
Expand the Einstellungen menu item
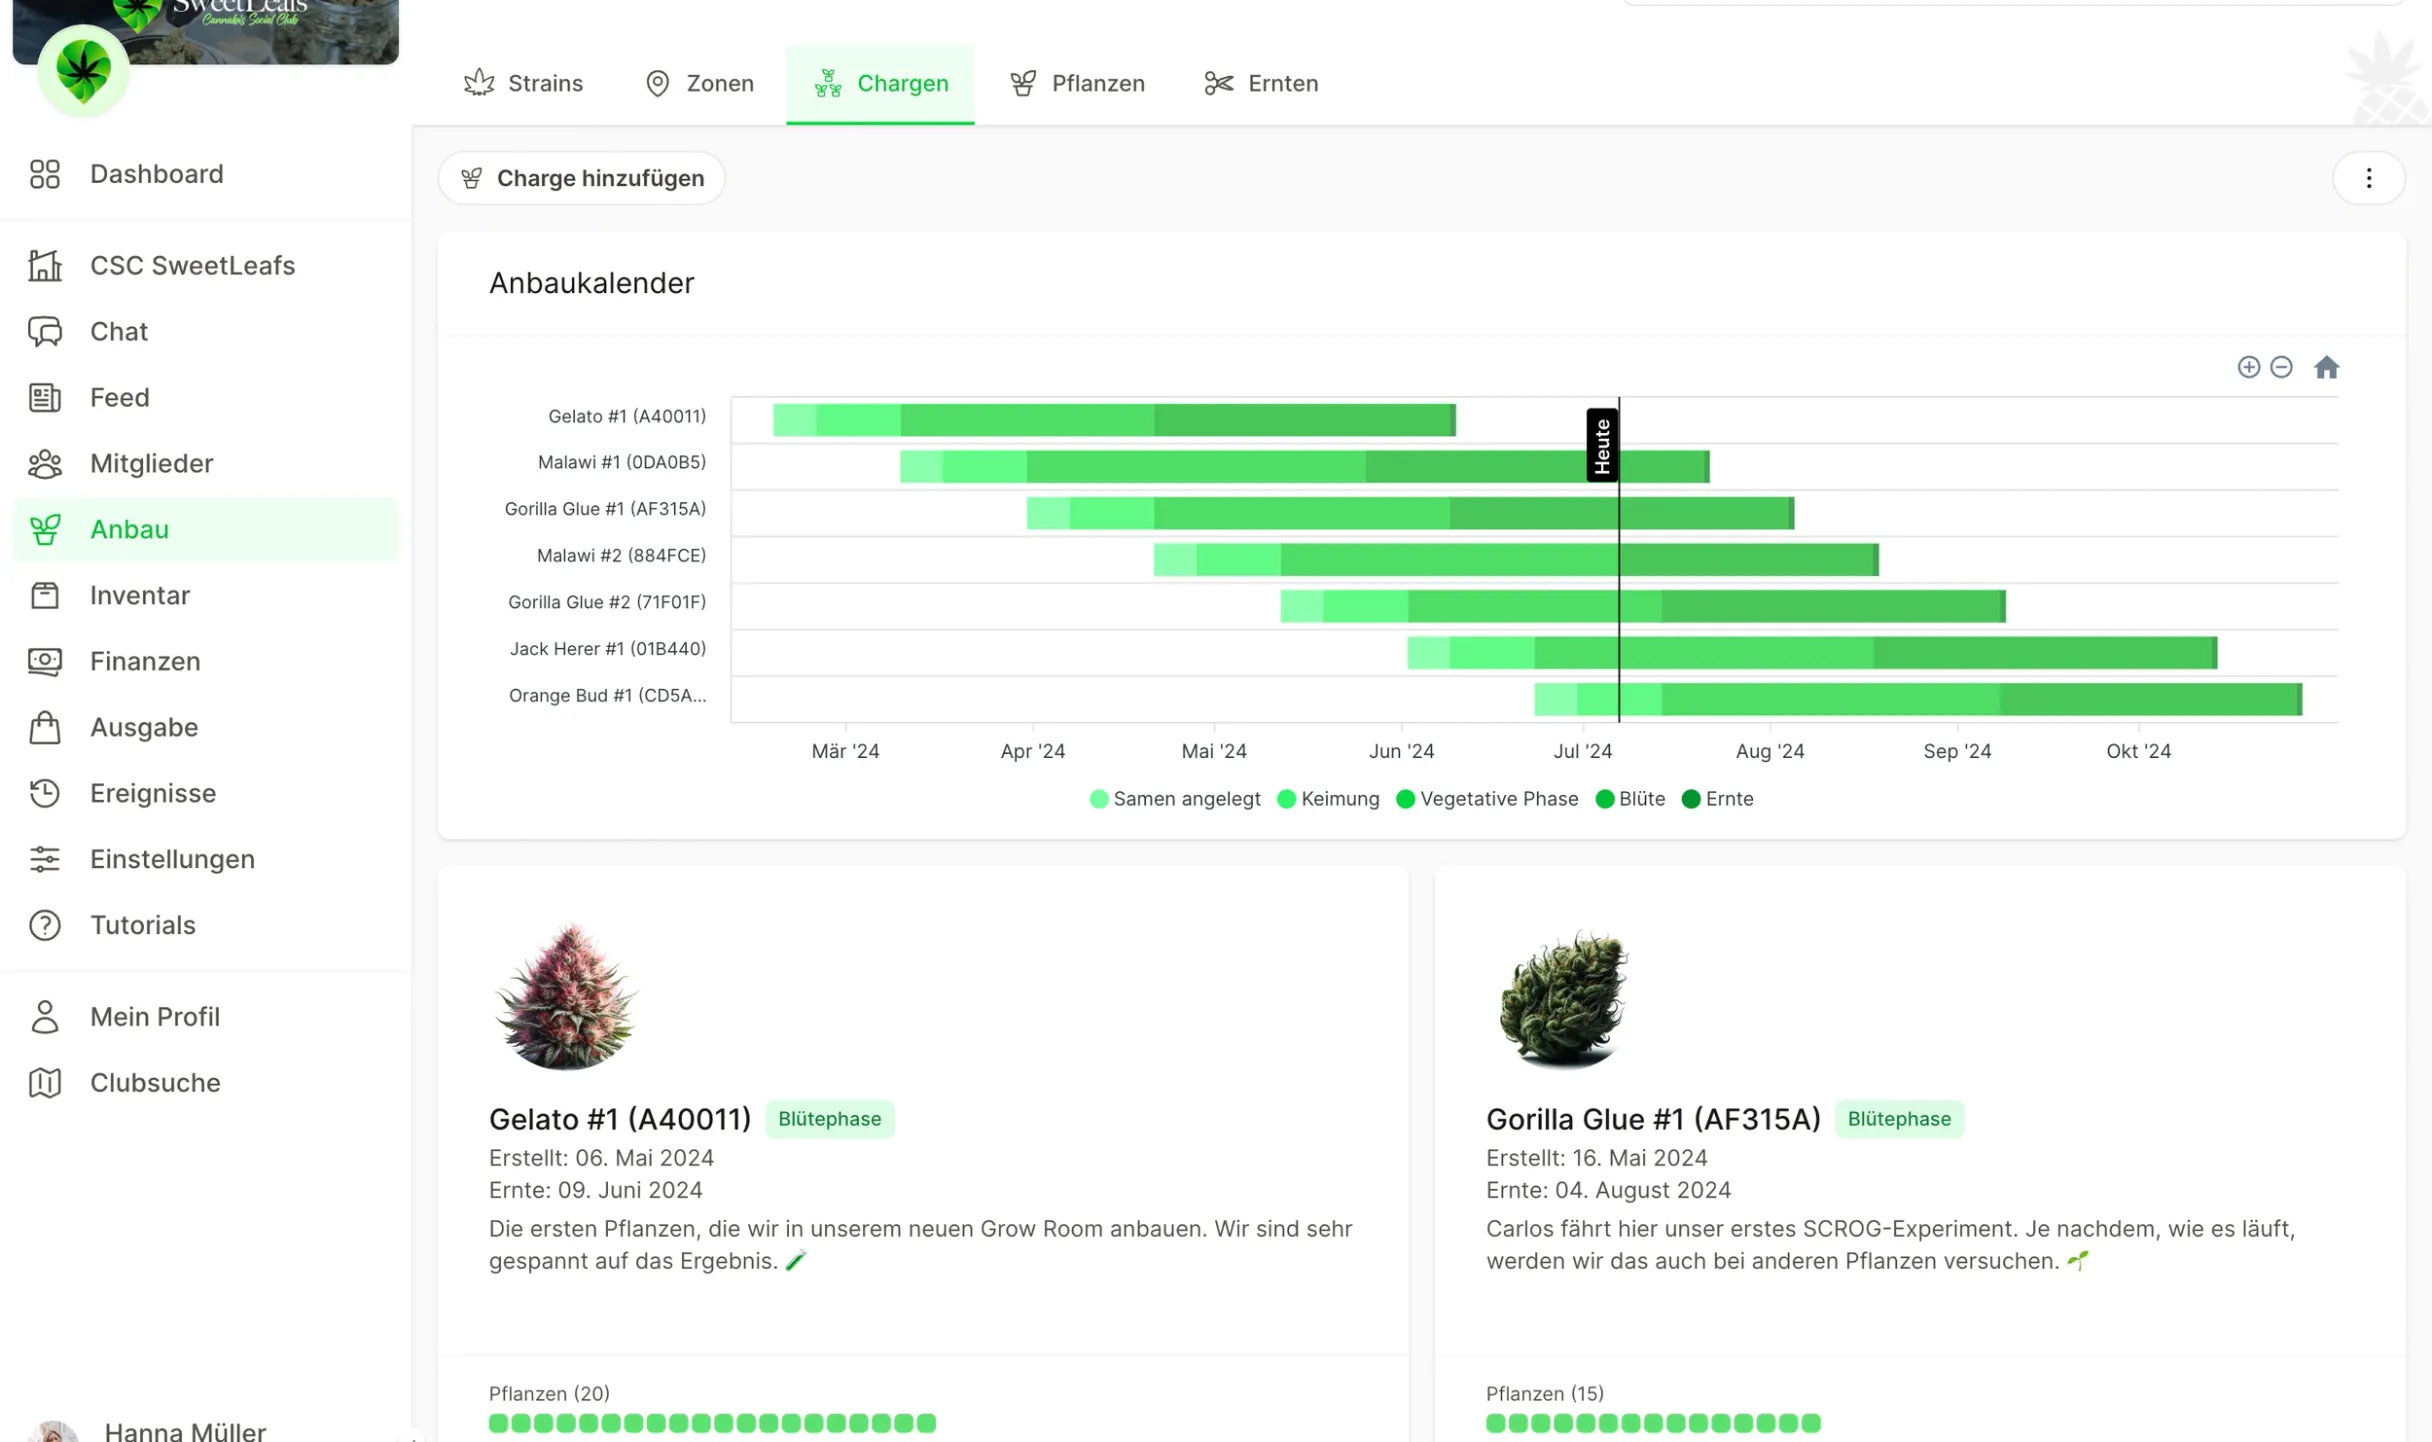pos(172,859)
